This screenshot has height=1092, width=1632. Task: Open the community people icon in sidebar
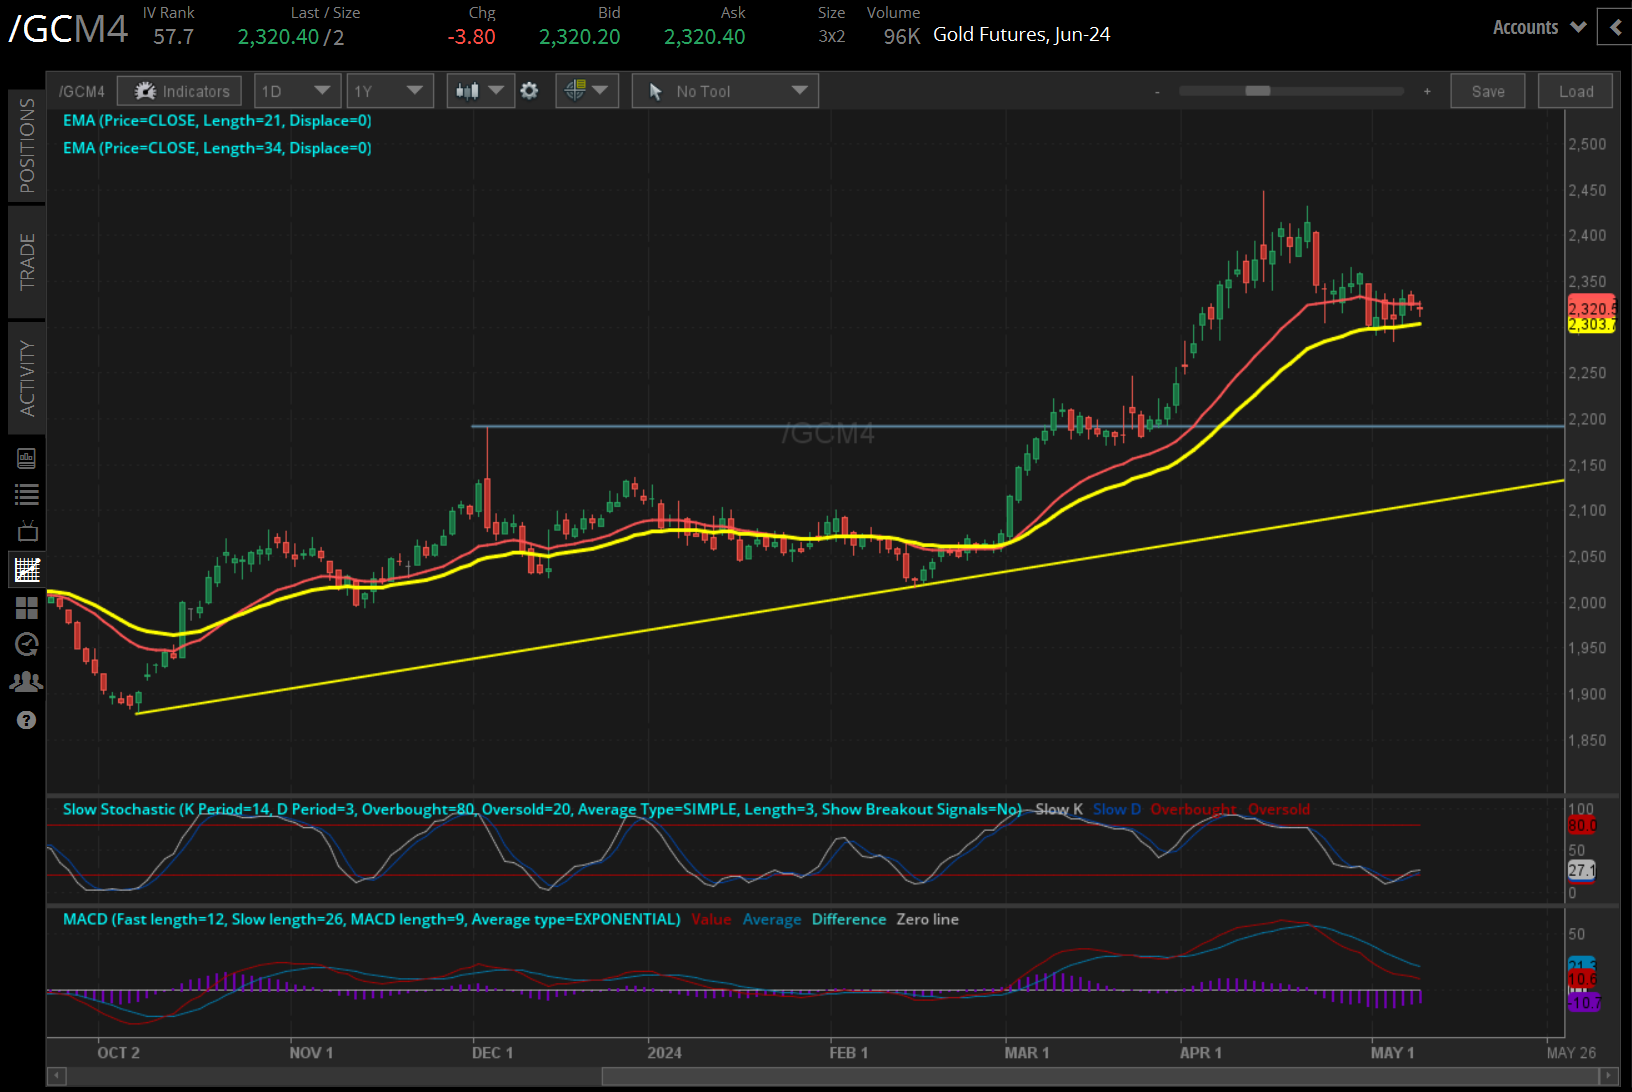(27, 681)
